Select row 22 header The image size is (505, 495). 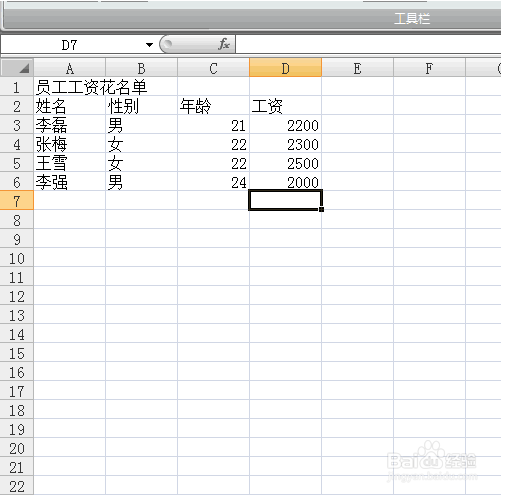pos(17,486)
